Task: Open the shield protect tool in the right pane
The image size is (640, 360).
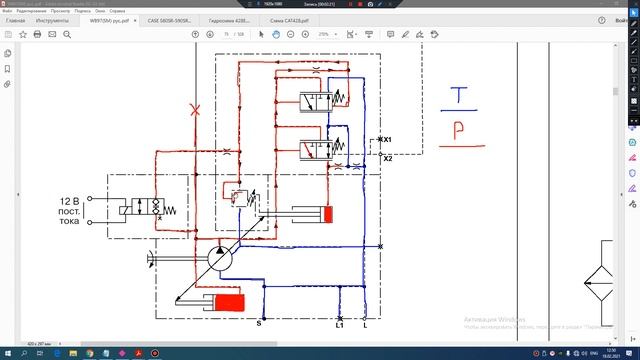Action: point(632,173)
